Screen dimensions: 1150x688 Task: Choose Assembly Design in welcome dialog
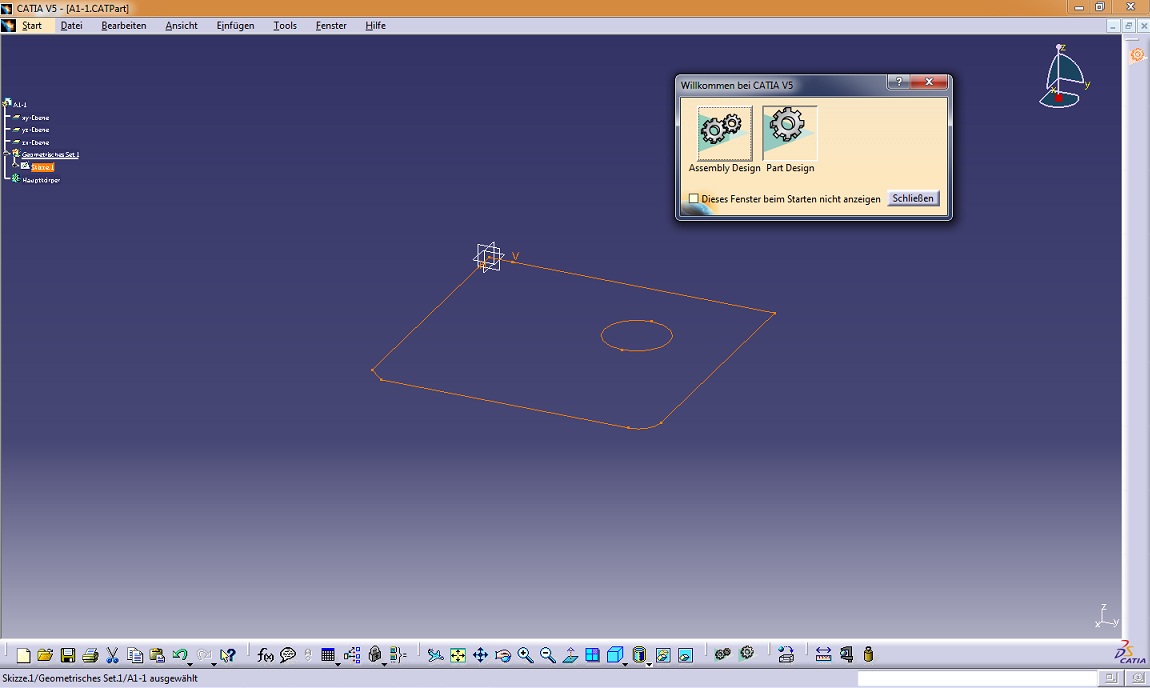pos(725,133)
